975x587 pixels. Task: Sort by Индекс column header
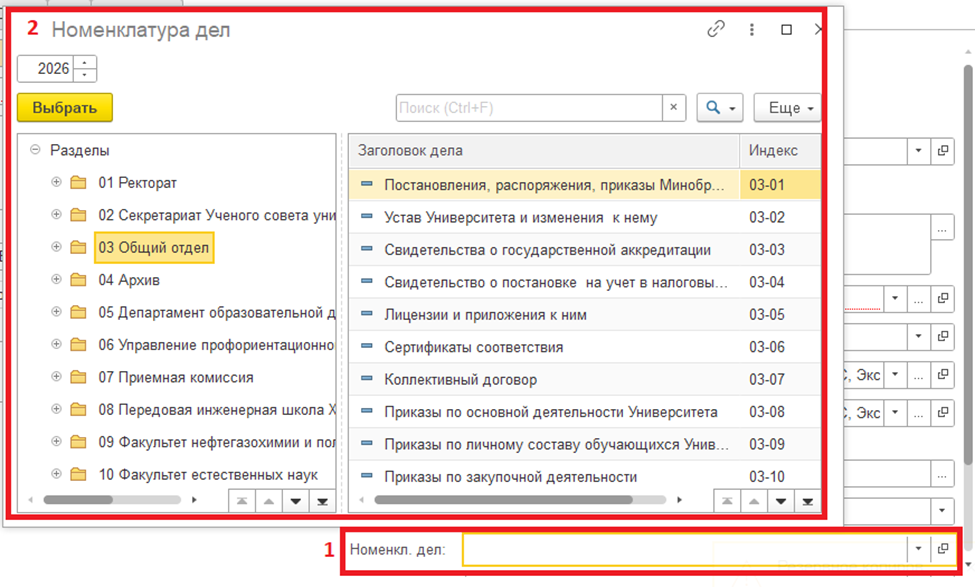point(774,151)
